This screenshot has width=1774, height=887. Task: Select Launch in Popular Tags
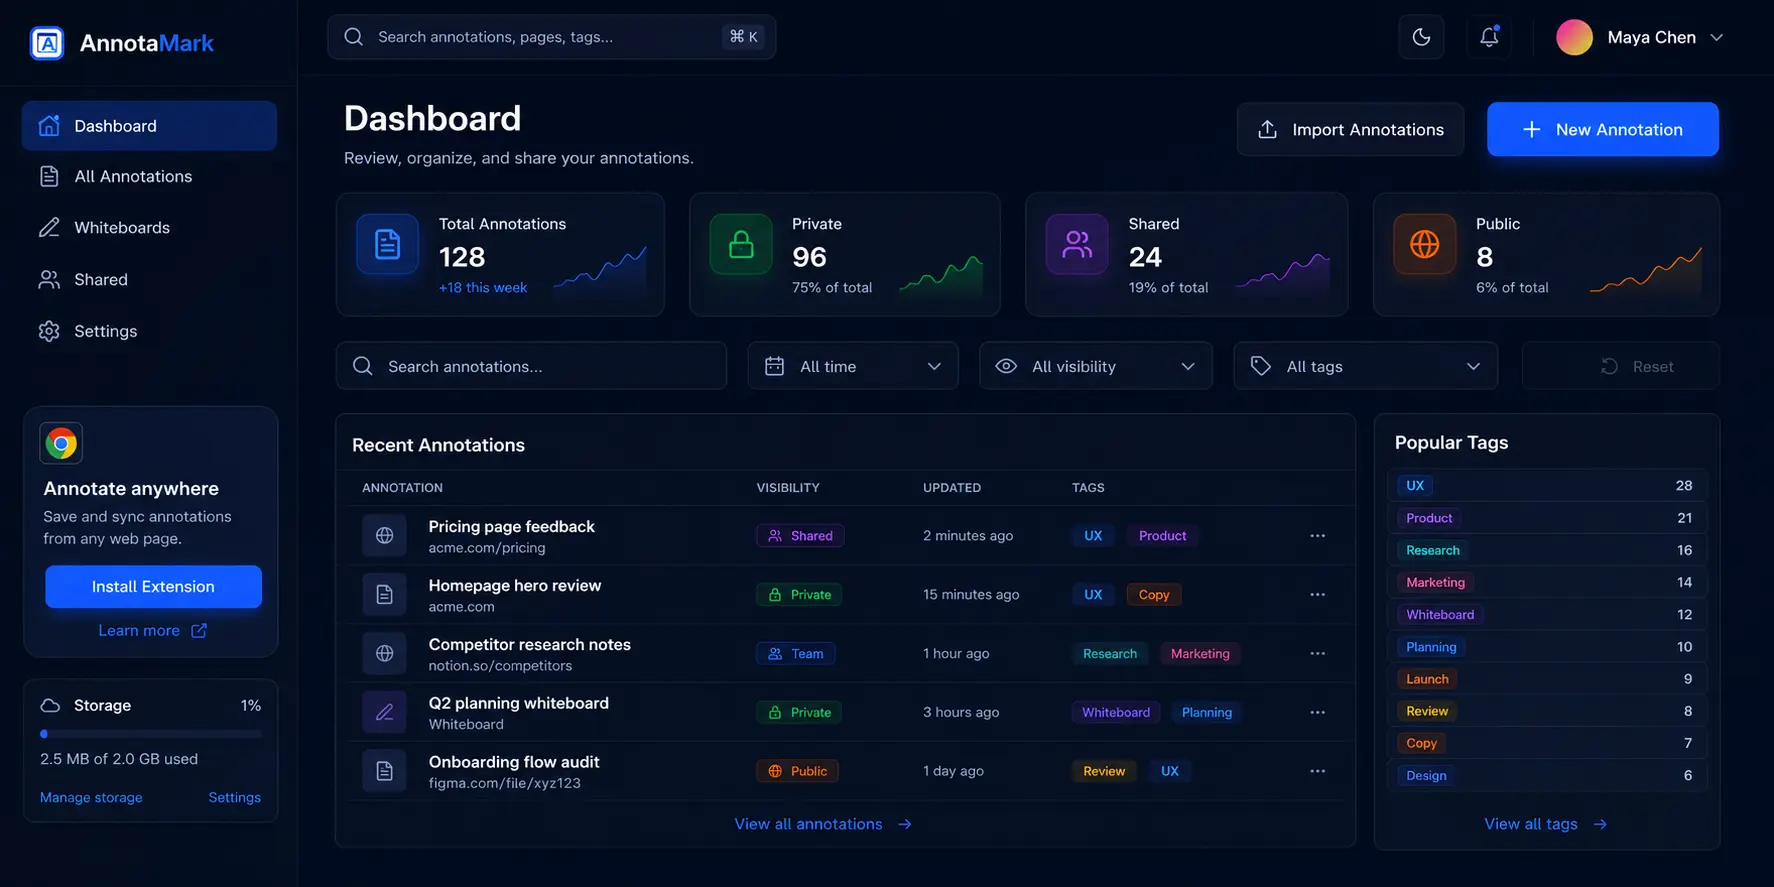[x=1547, y=679]
